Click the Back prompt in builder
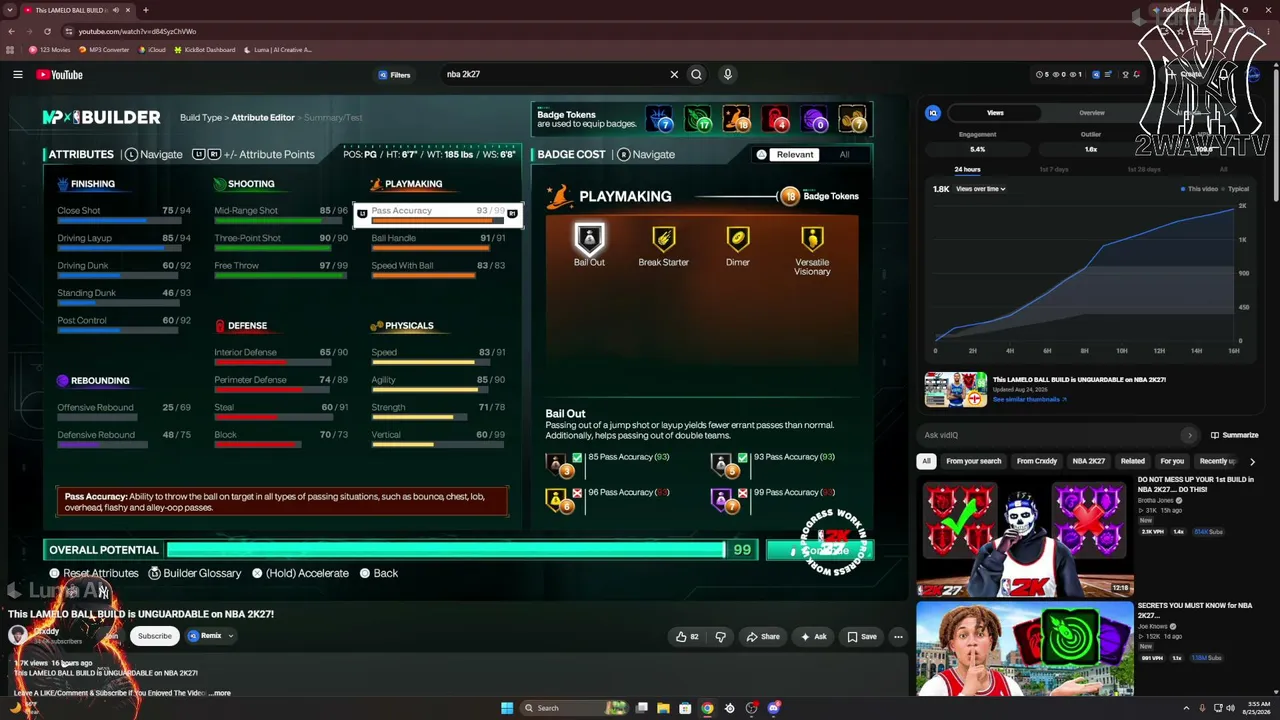The height and width of the screenshot is (720, 1280). coord(378,573)
